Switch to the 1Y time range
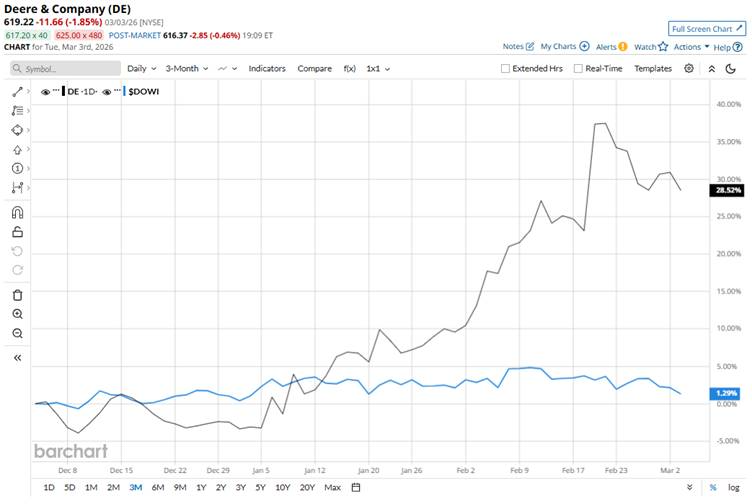 coord(200,487)
